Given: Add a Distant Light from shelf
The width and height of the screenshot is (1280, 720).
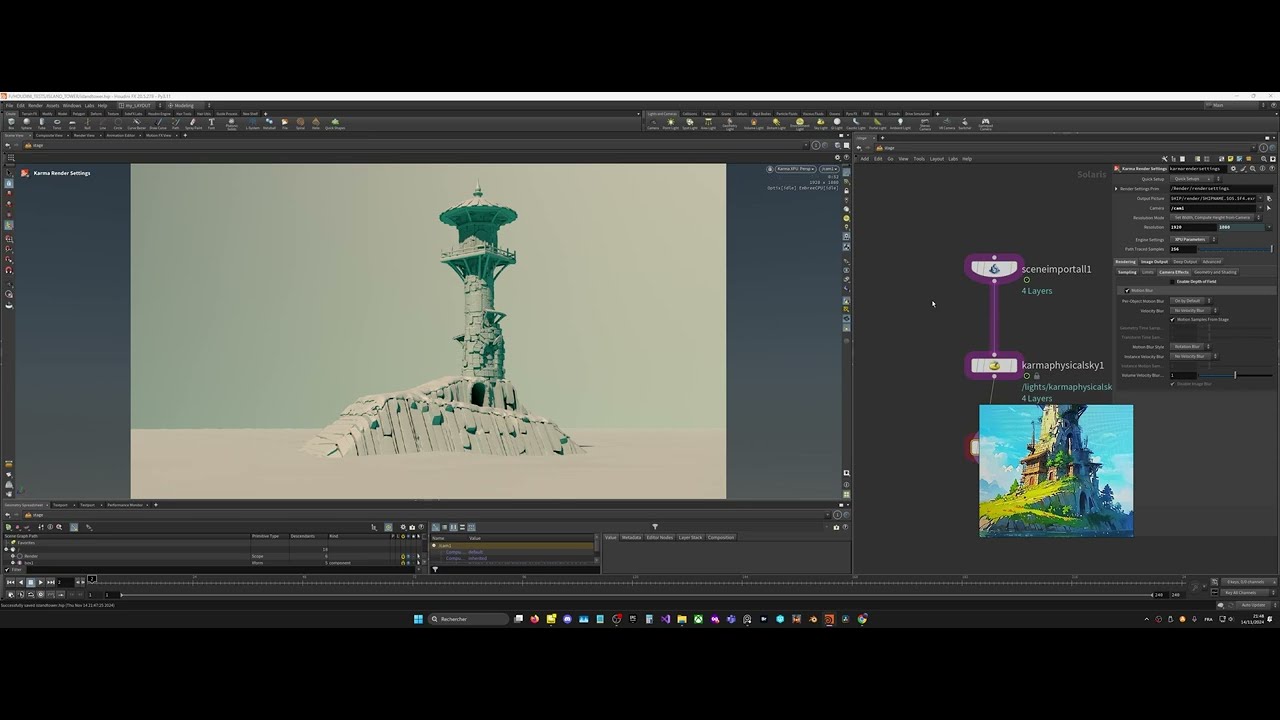Looking at the screenshot, I should click(776, 122).
